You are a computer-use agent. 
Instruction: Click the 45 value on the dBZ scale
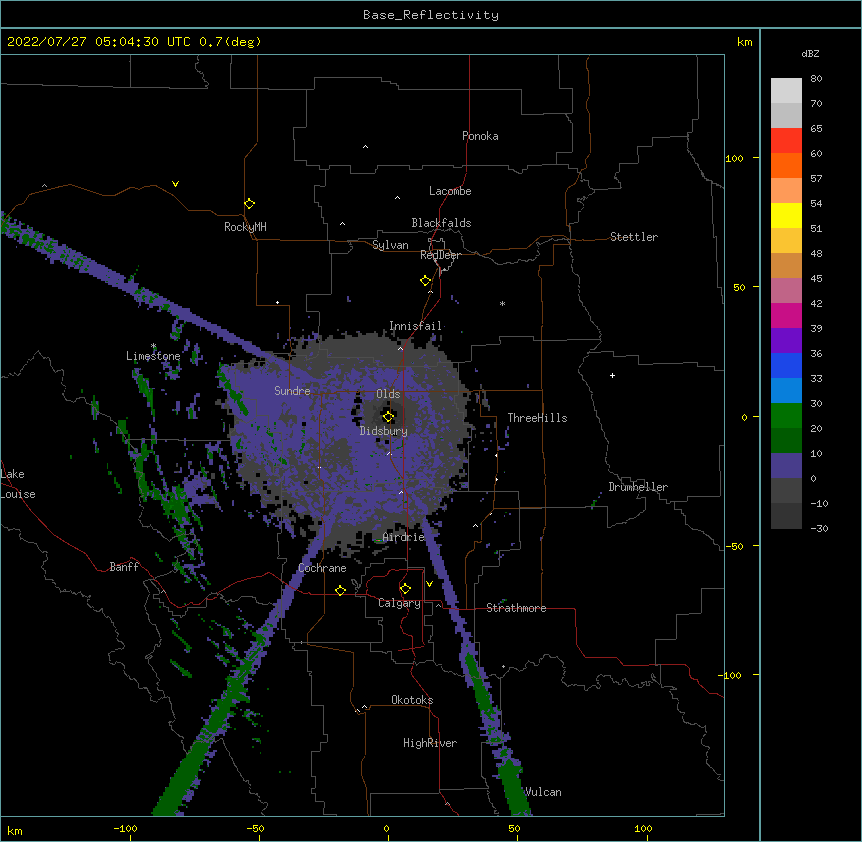coord(816,279)
